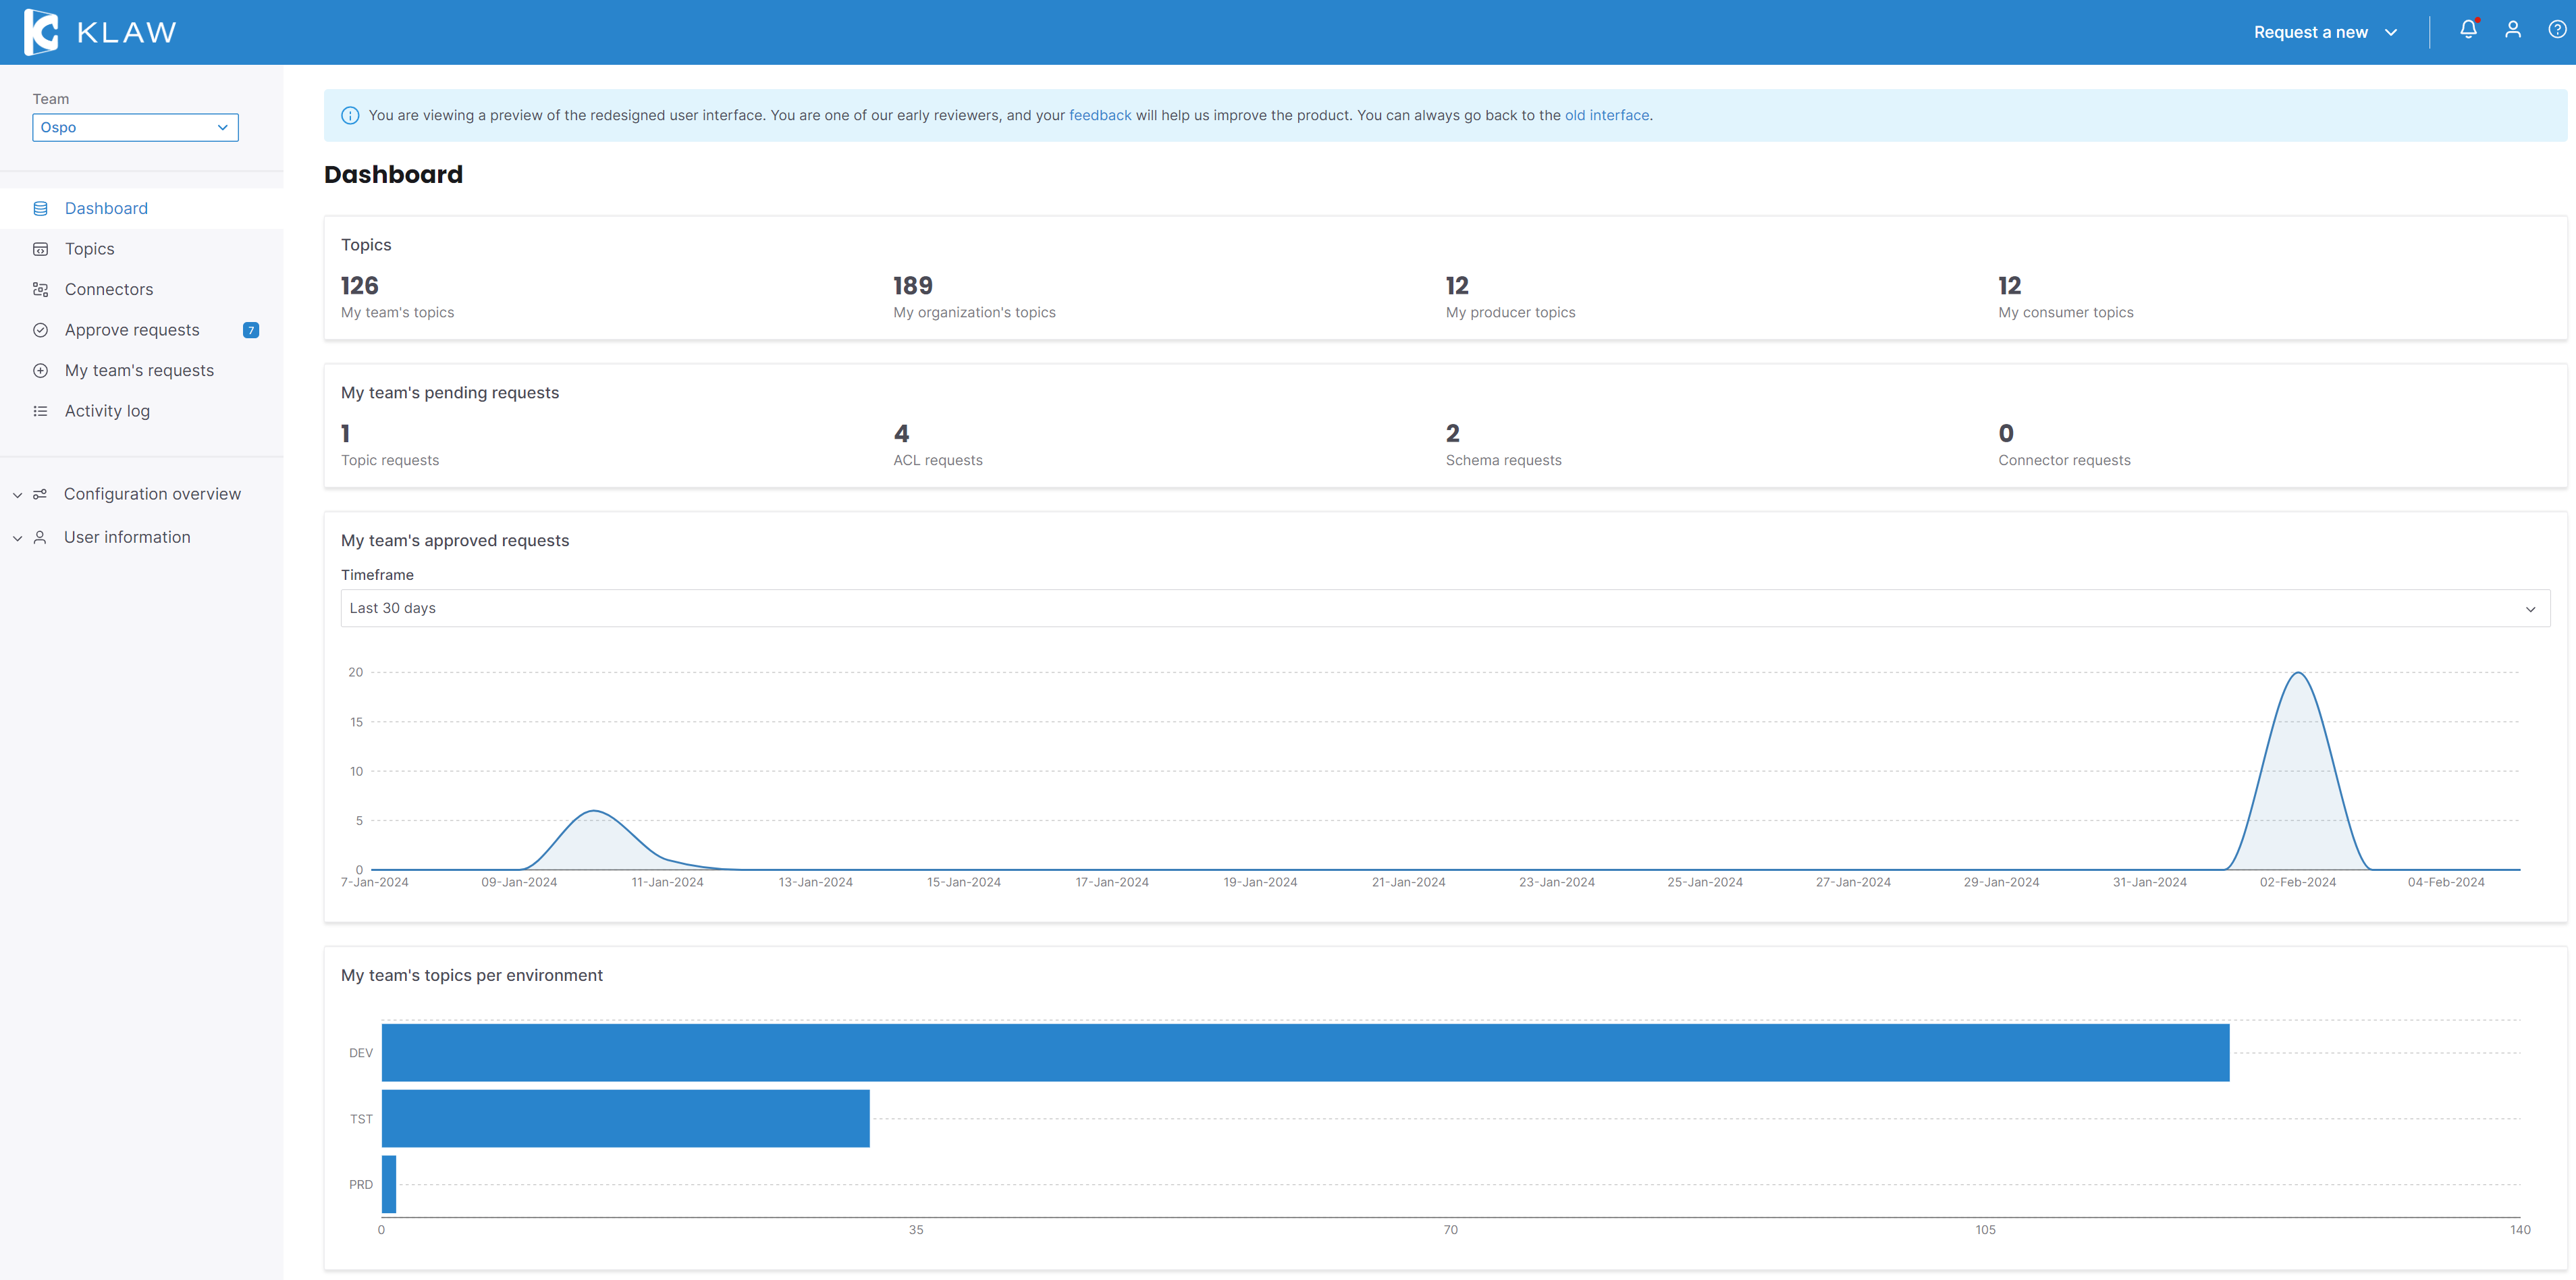Click the Connectors sidebar icon
The image size is (2576, 1280).
tap(40, 289)
